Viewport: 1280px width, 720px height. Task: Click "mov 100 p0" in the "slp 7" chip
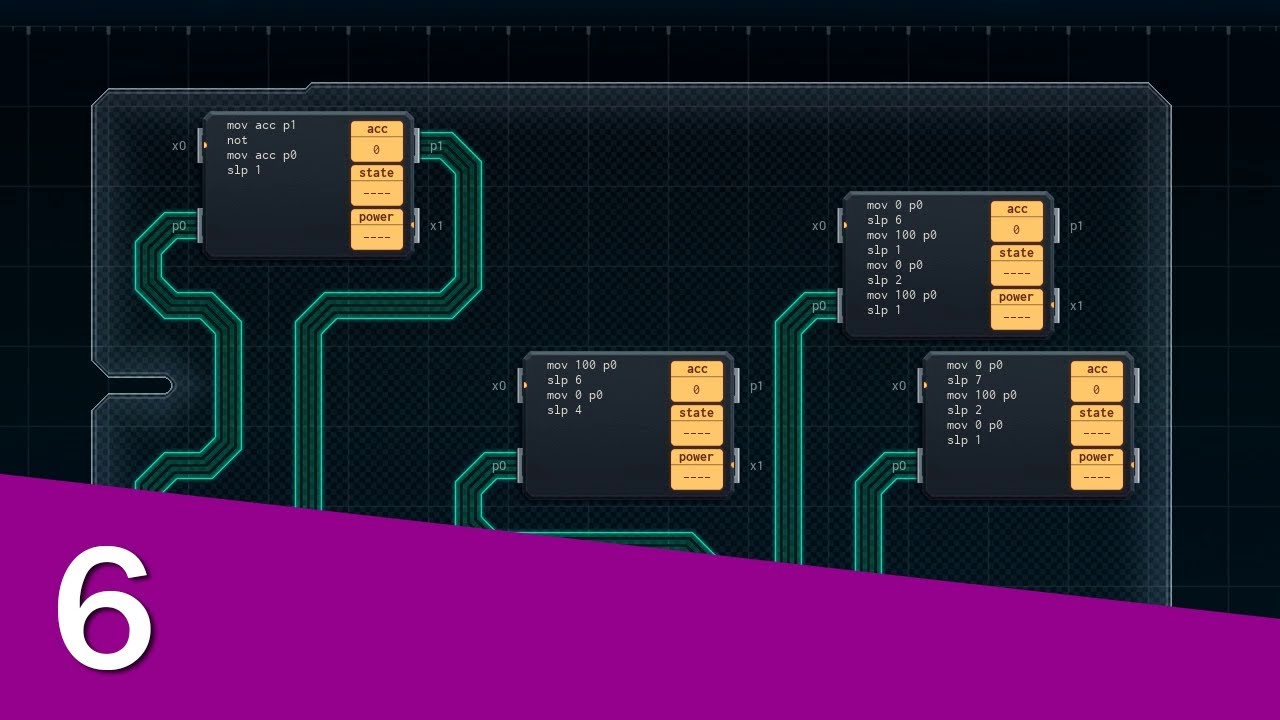pos(982,395)
